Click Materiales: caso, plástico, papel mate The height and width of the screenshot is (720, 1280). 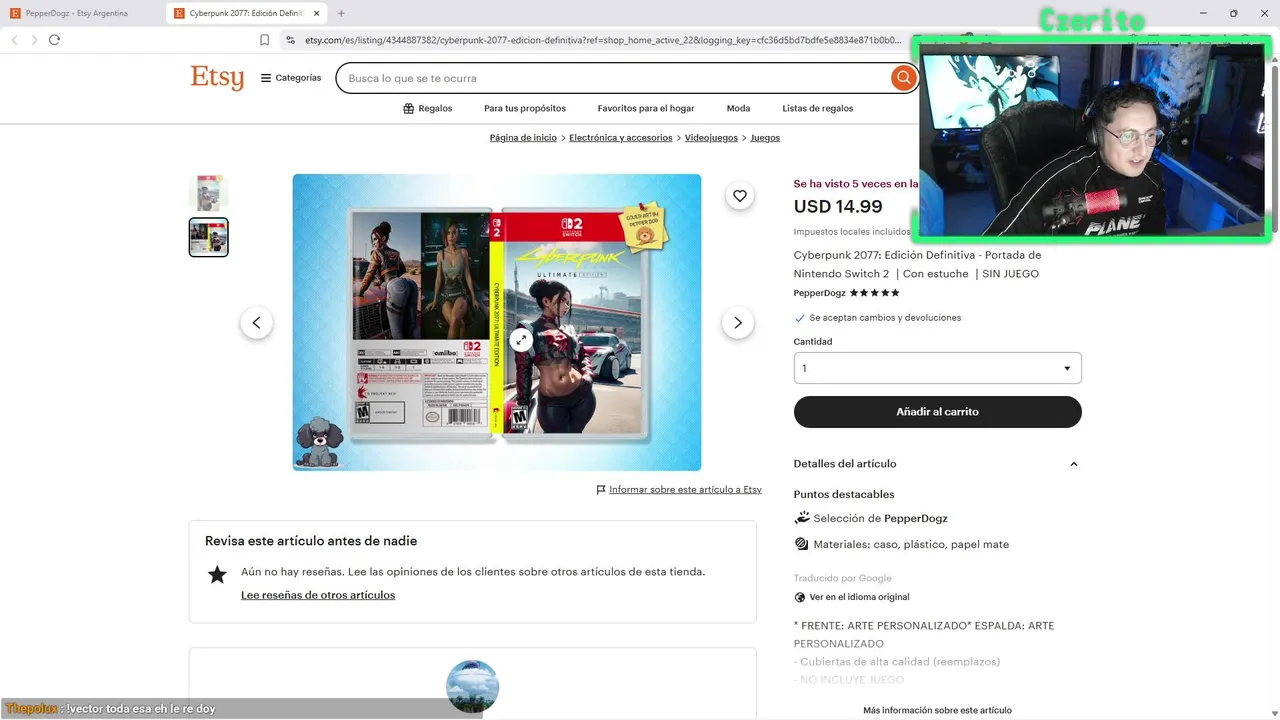(x=911, y=544)
